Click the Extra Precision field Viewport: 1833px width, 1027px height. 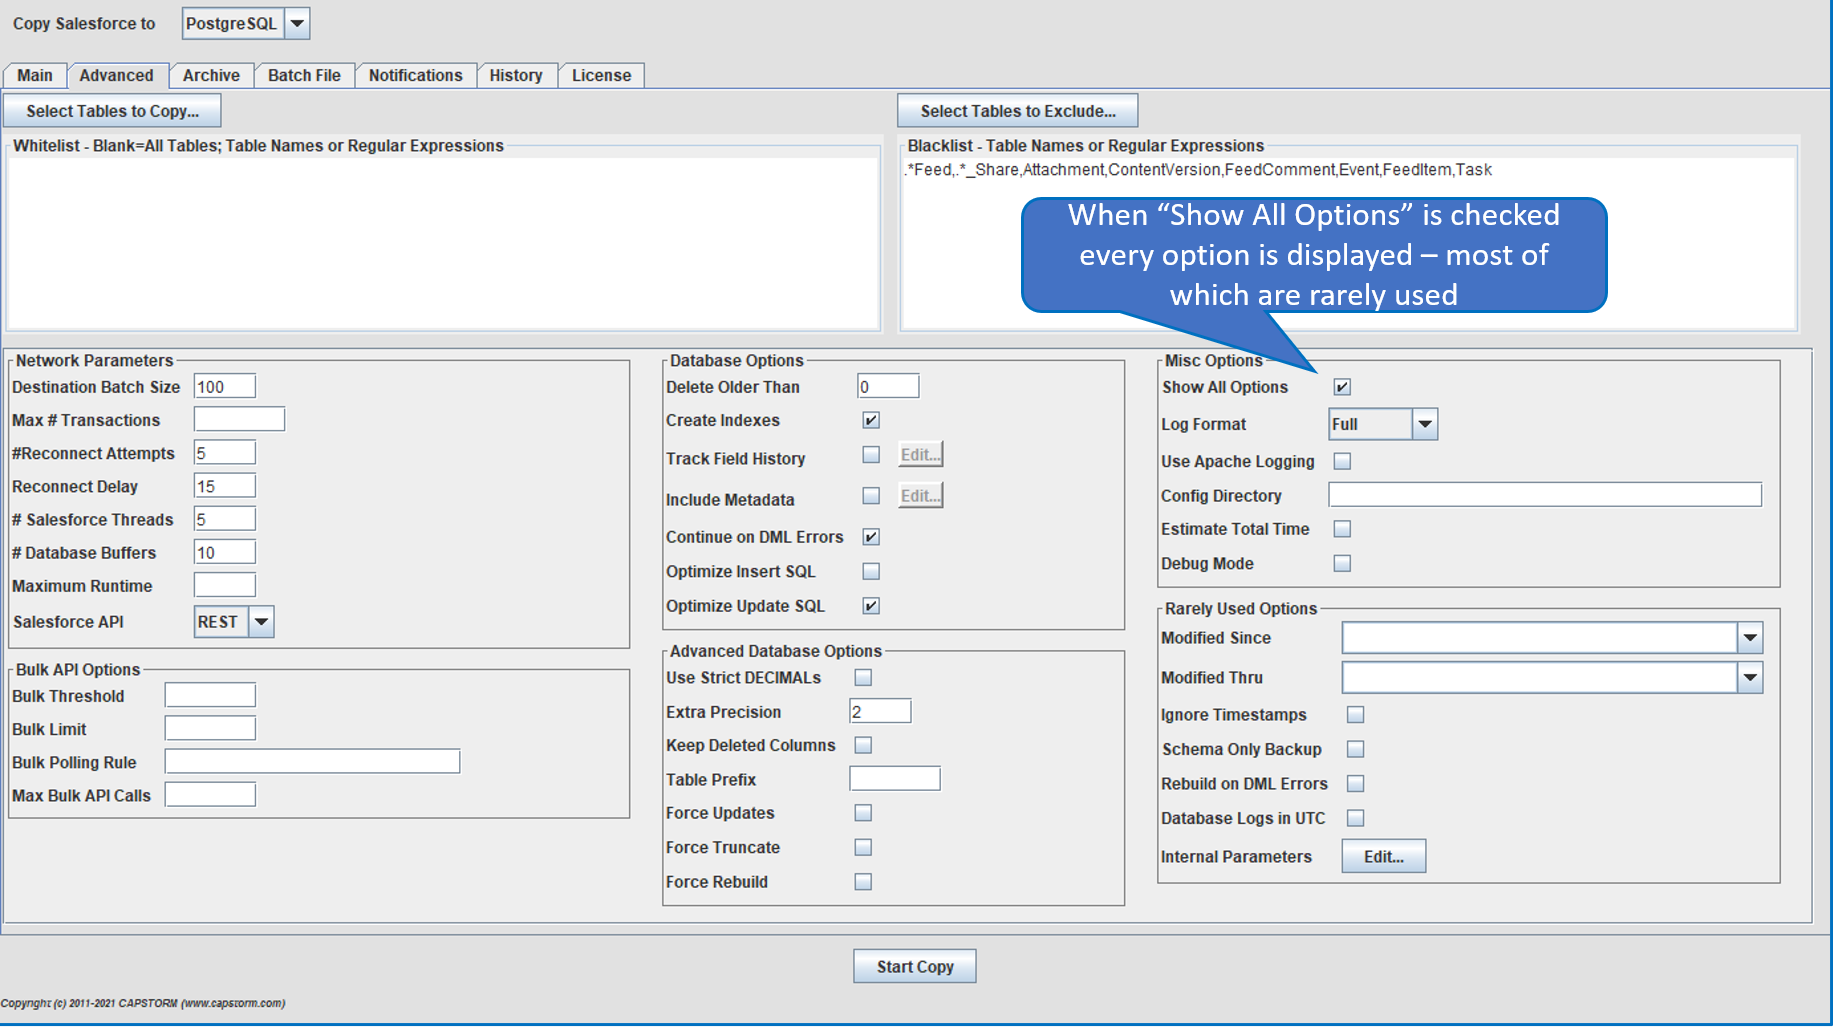pyautogui.click(x=880, y=711)
